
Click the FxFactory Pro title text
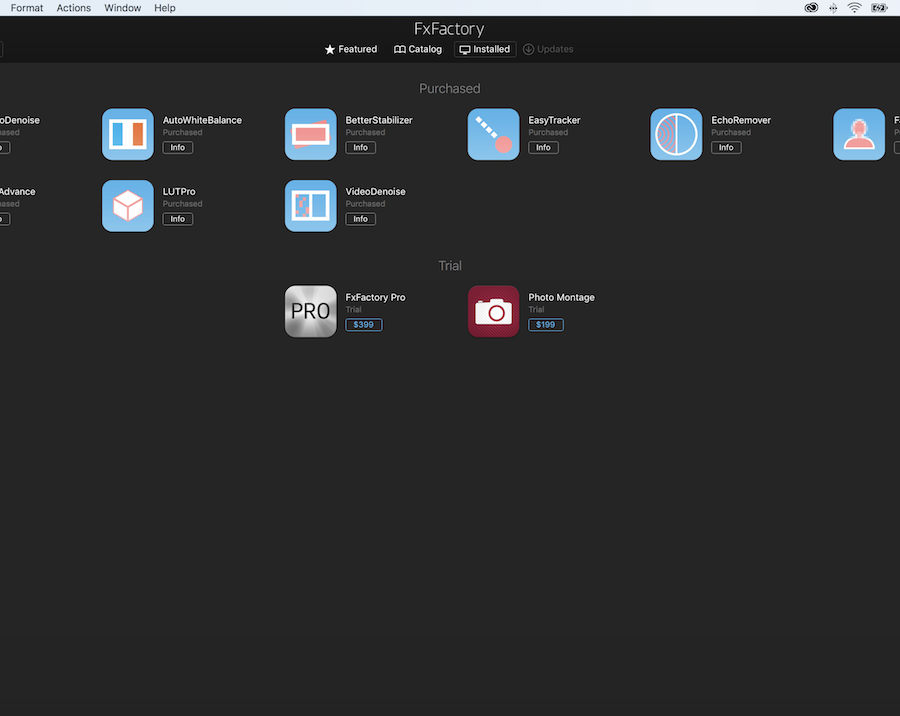[x=375, y=297]
